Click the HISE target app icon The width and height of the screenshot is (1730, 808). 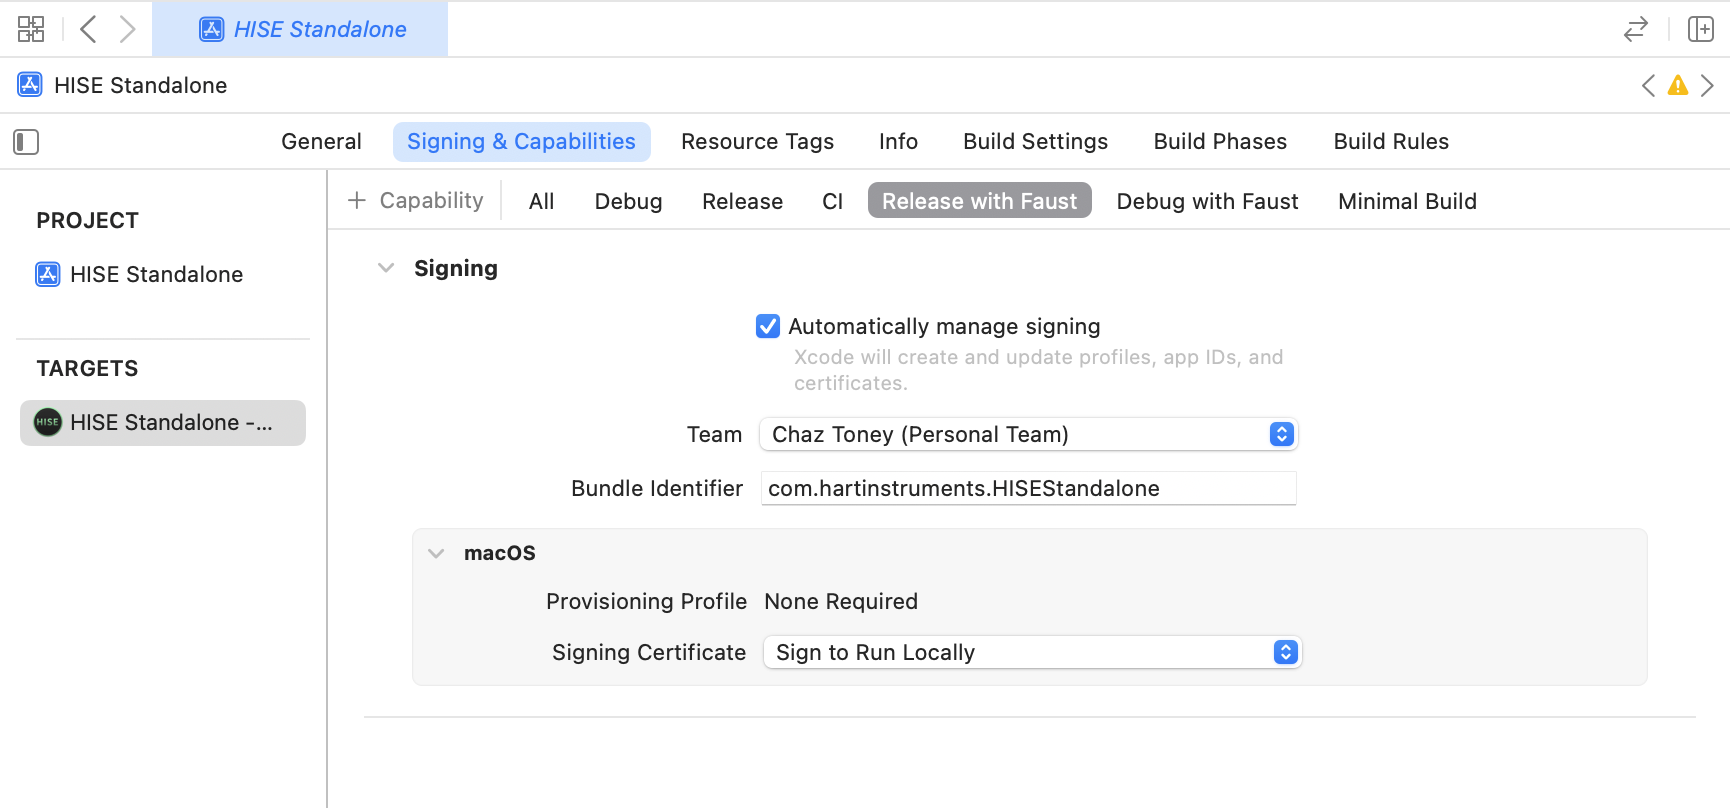point(48,422)
